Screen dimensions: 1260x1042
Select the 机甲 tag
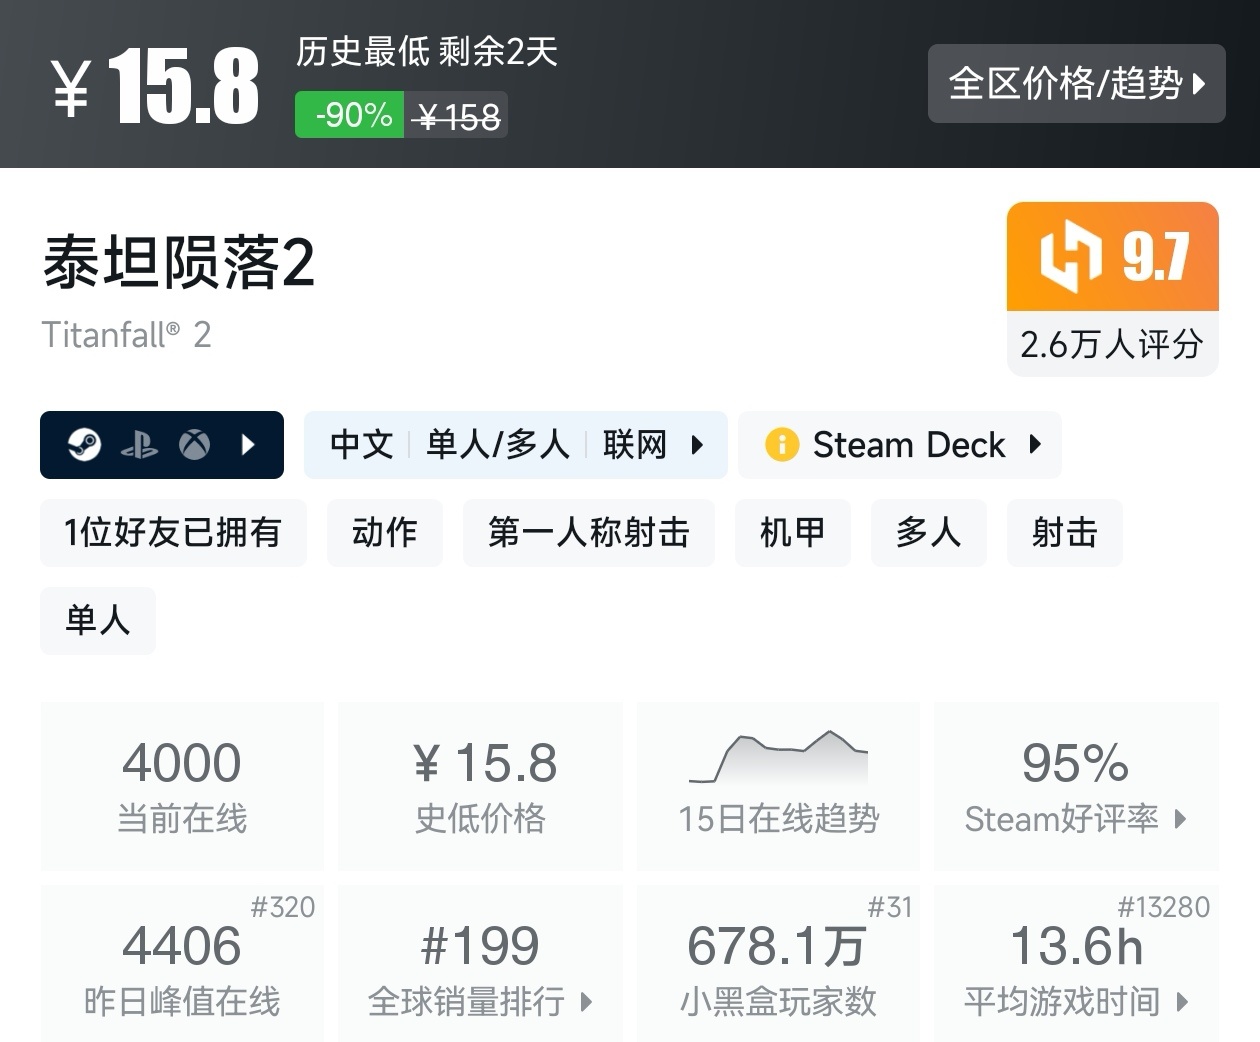[x=792, y=533]
